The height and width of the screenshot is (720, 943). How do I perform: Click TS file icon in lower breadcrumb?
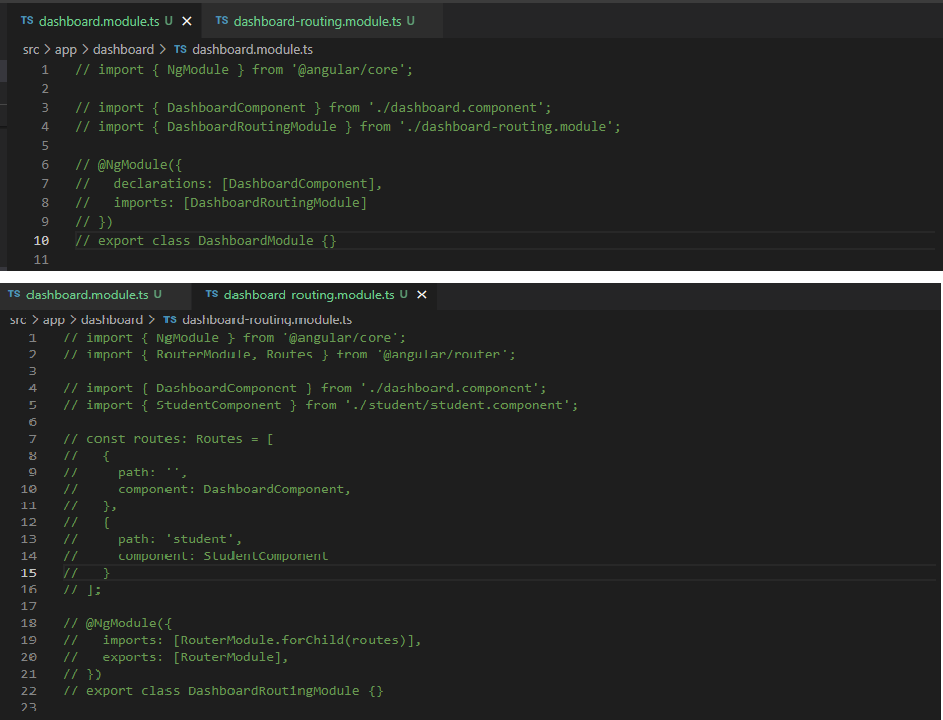(169, 320)
